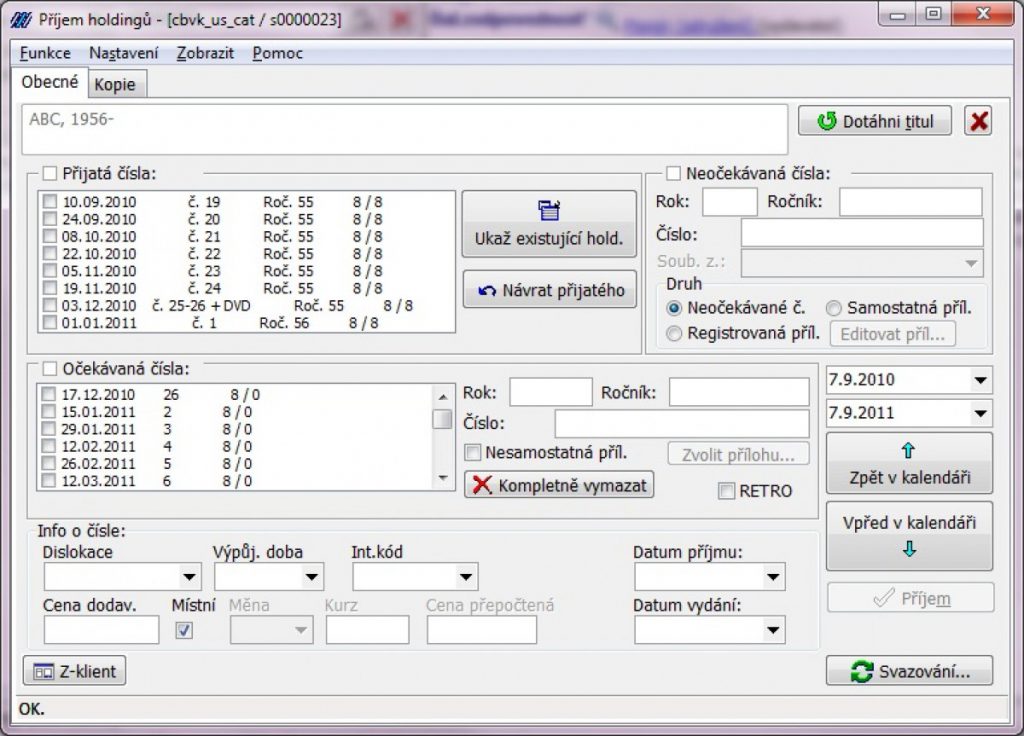
Task: Open Svazování binding dialog
Action: point(909,671)
